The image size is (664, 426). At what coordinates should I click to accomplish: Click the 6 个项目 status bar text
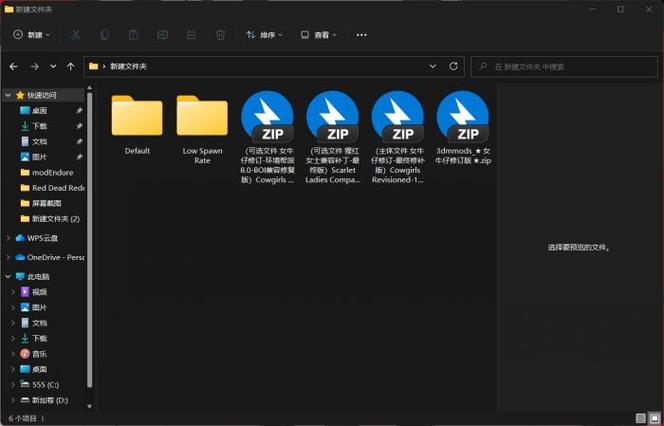pos(23,418)
